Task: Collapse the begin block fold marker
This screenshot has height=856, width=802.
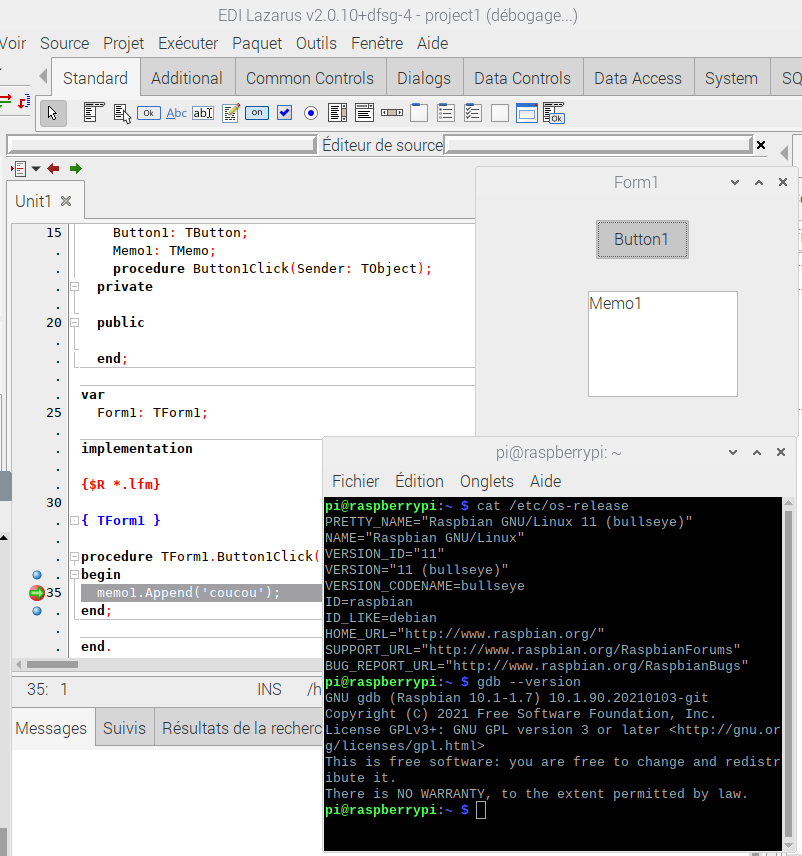Action: pos(75,575)
